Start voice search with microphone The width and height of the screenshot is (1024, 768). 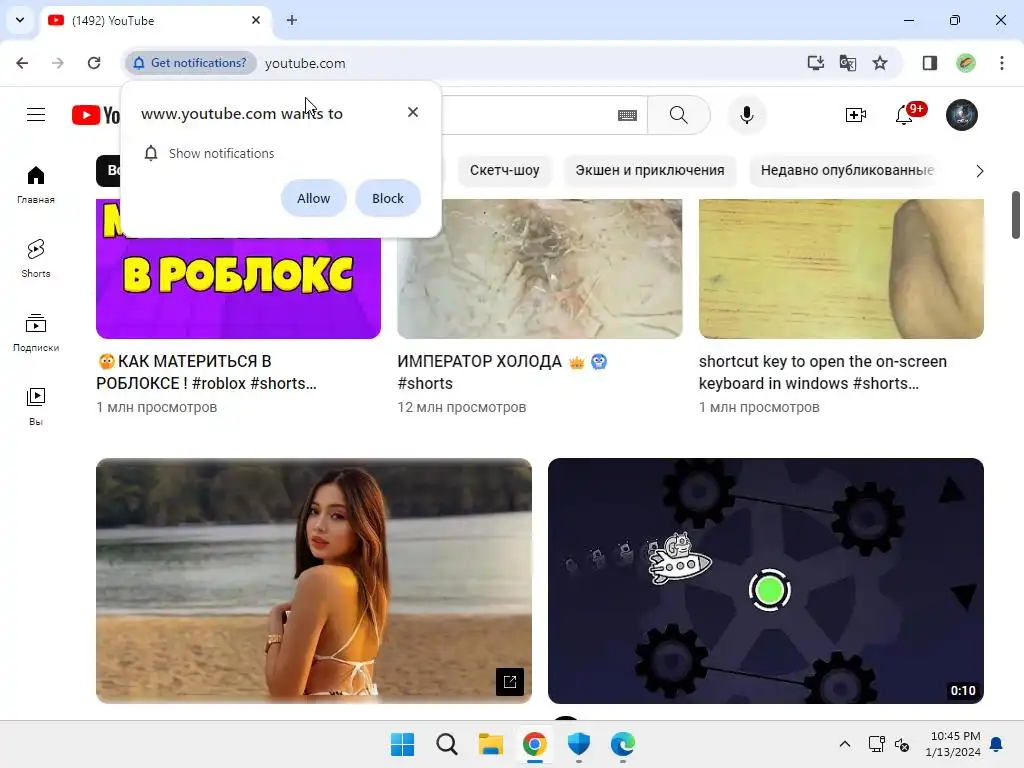(x=746, y=115)
